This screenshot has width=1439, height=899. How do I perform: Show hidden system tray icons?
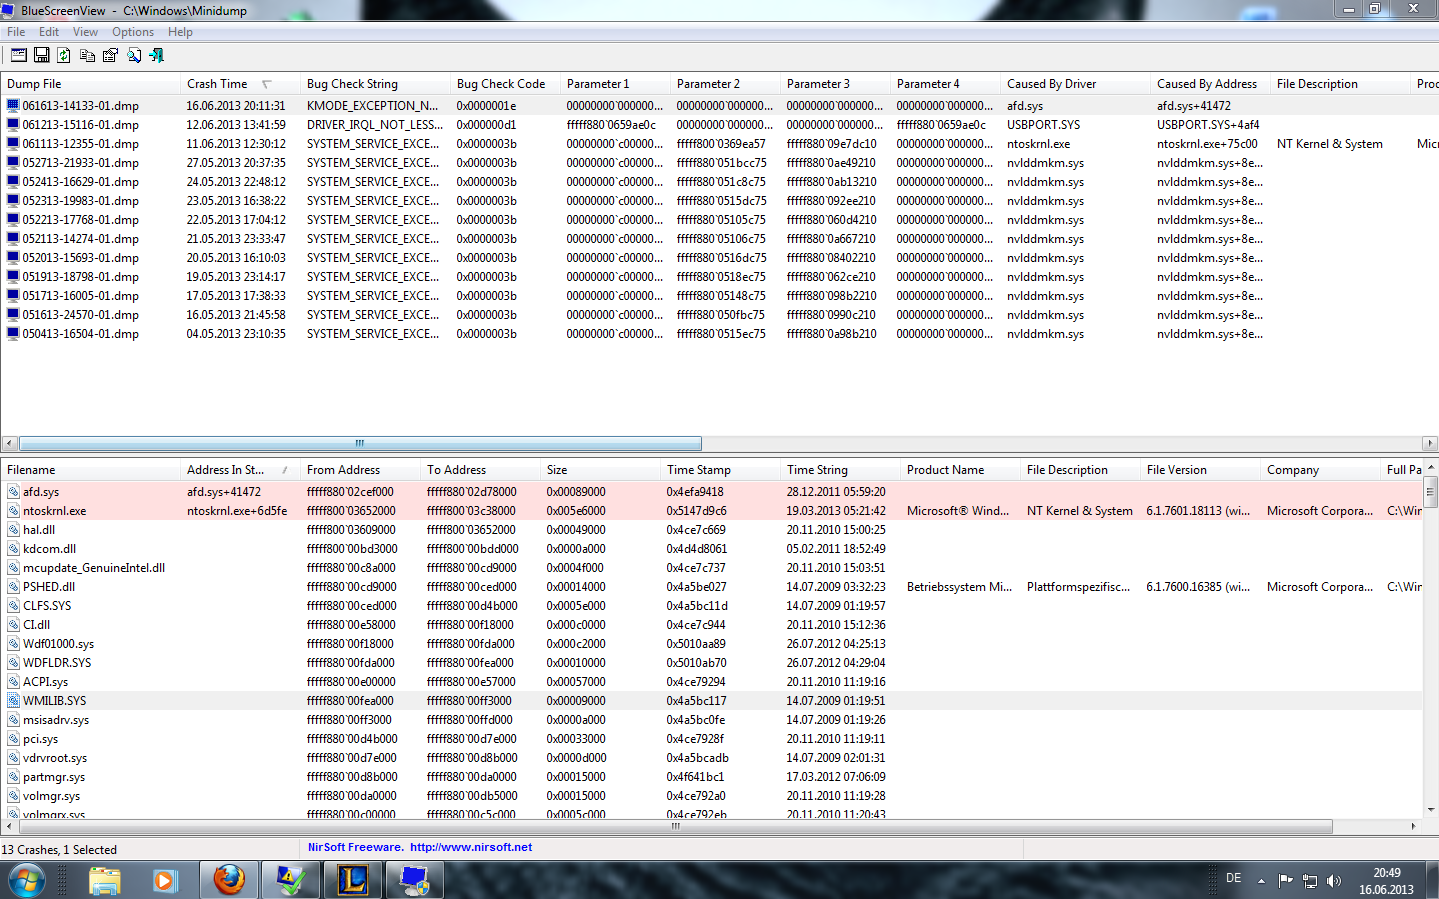pos(1261,881)
